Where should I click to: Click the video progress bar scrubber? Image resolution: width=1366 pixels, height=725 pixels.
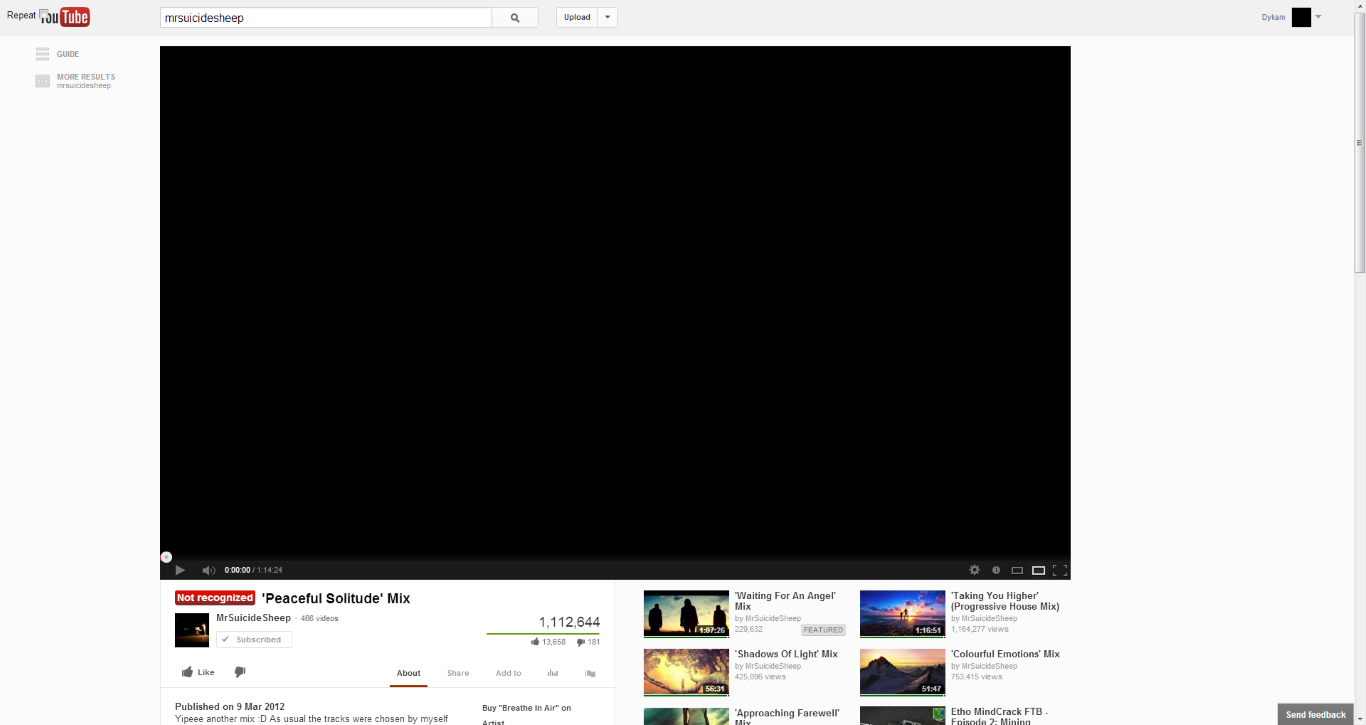pos(167,557)
